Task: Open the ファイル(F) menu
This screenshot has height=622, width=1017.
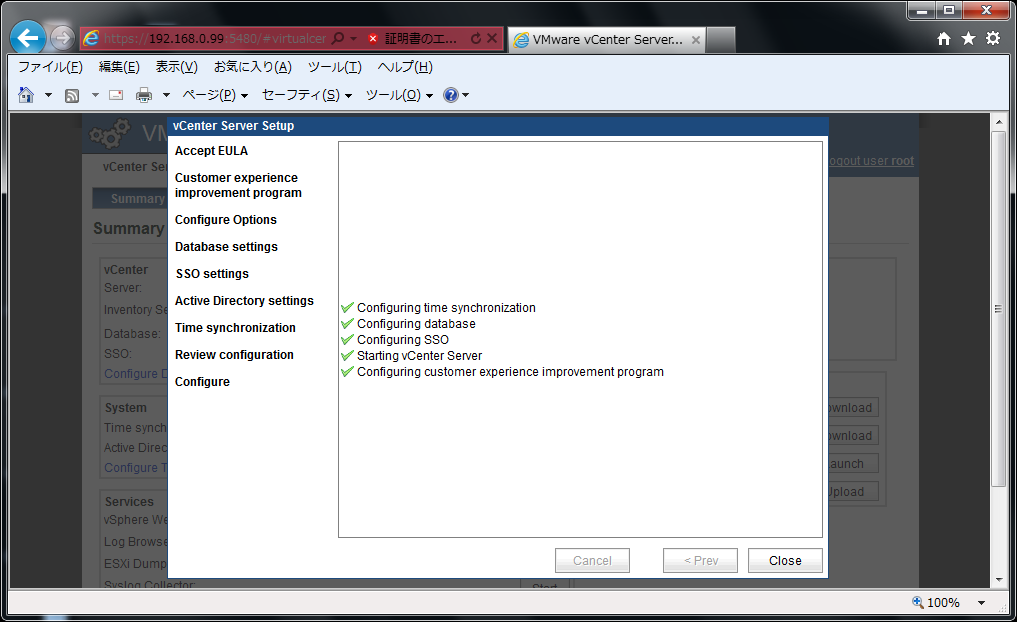Action: tap(50, 67)
